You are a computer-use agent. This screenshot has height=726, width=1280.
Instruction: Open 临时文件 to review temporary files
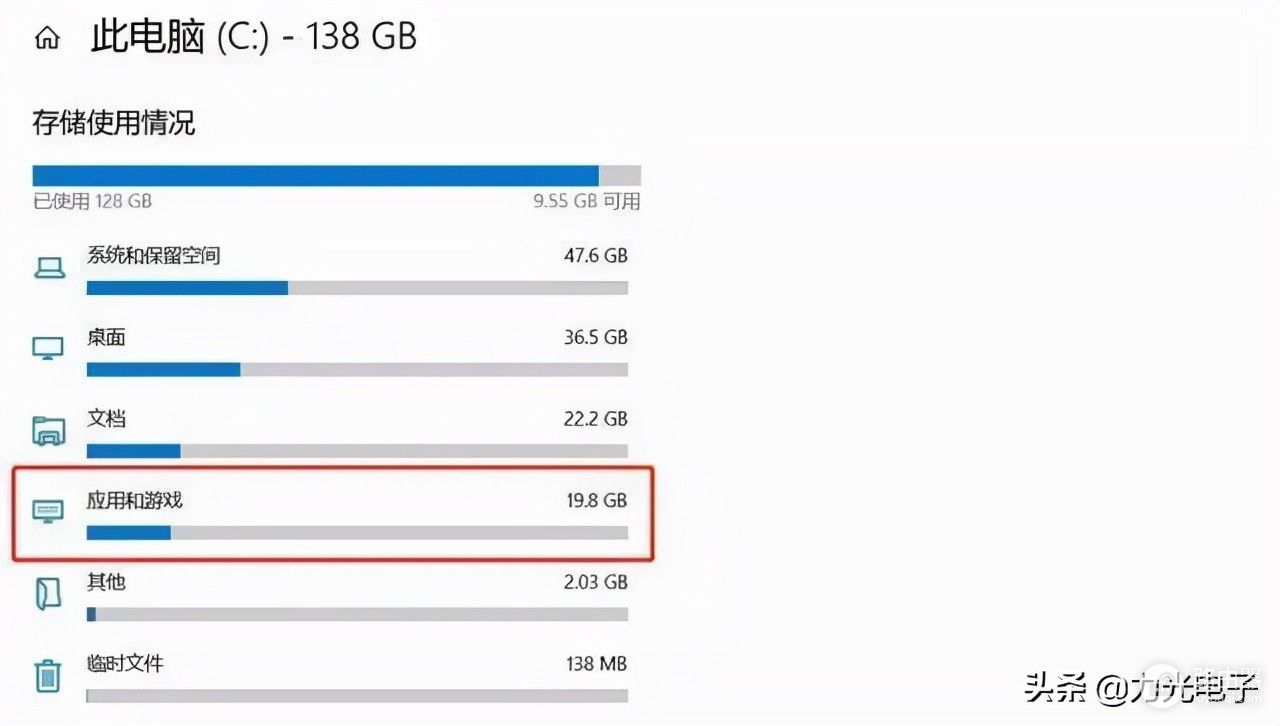(x=125, y=663)
